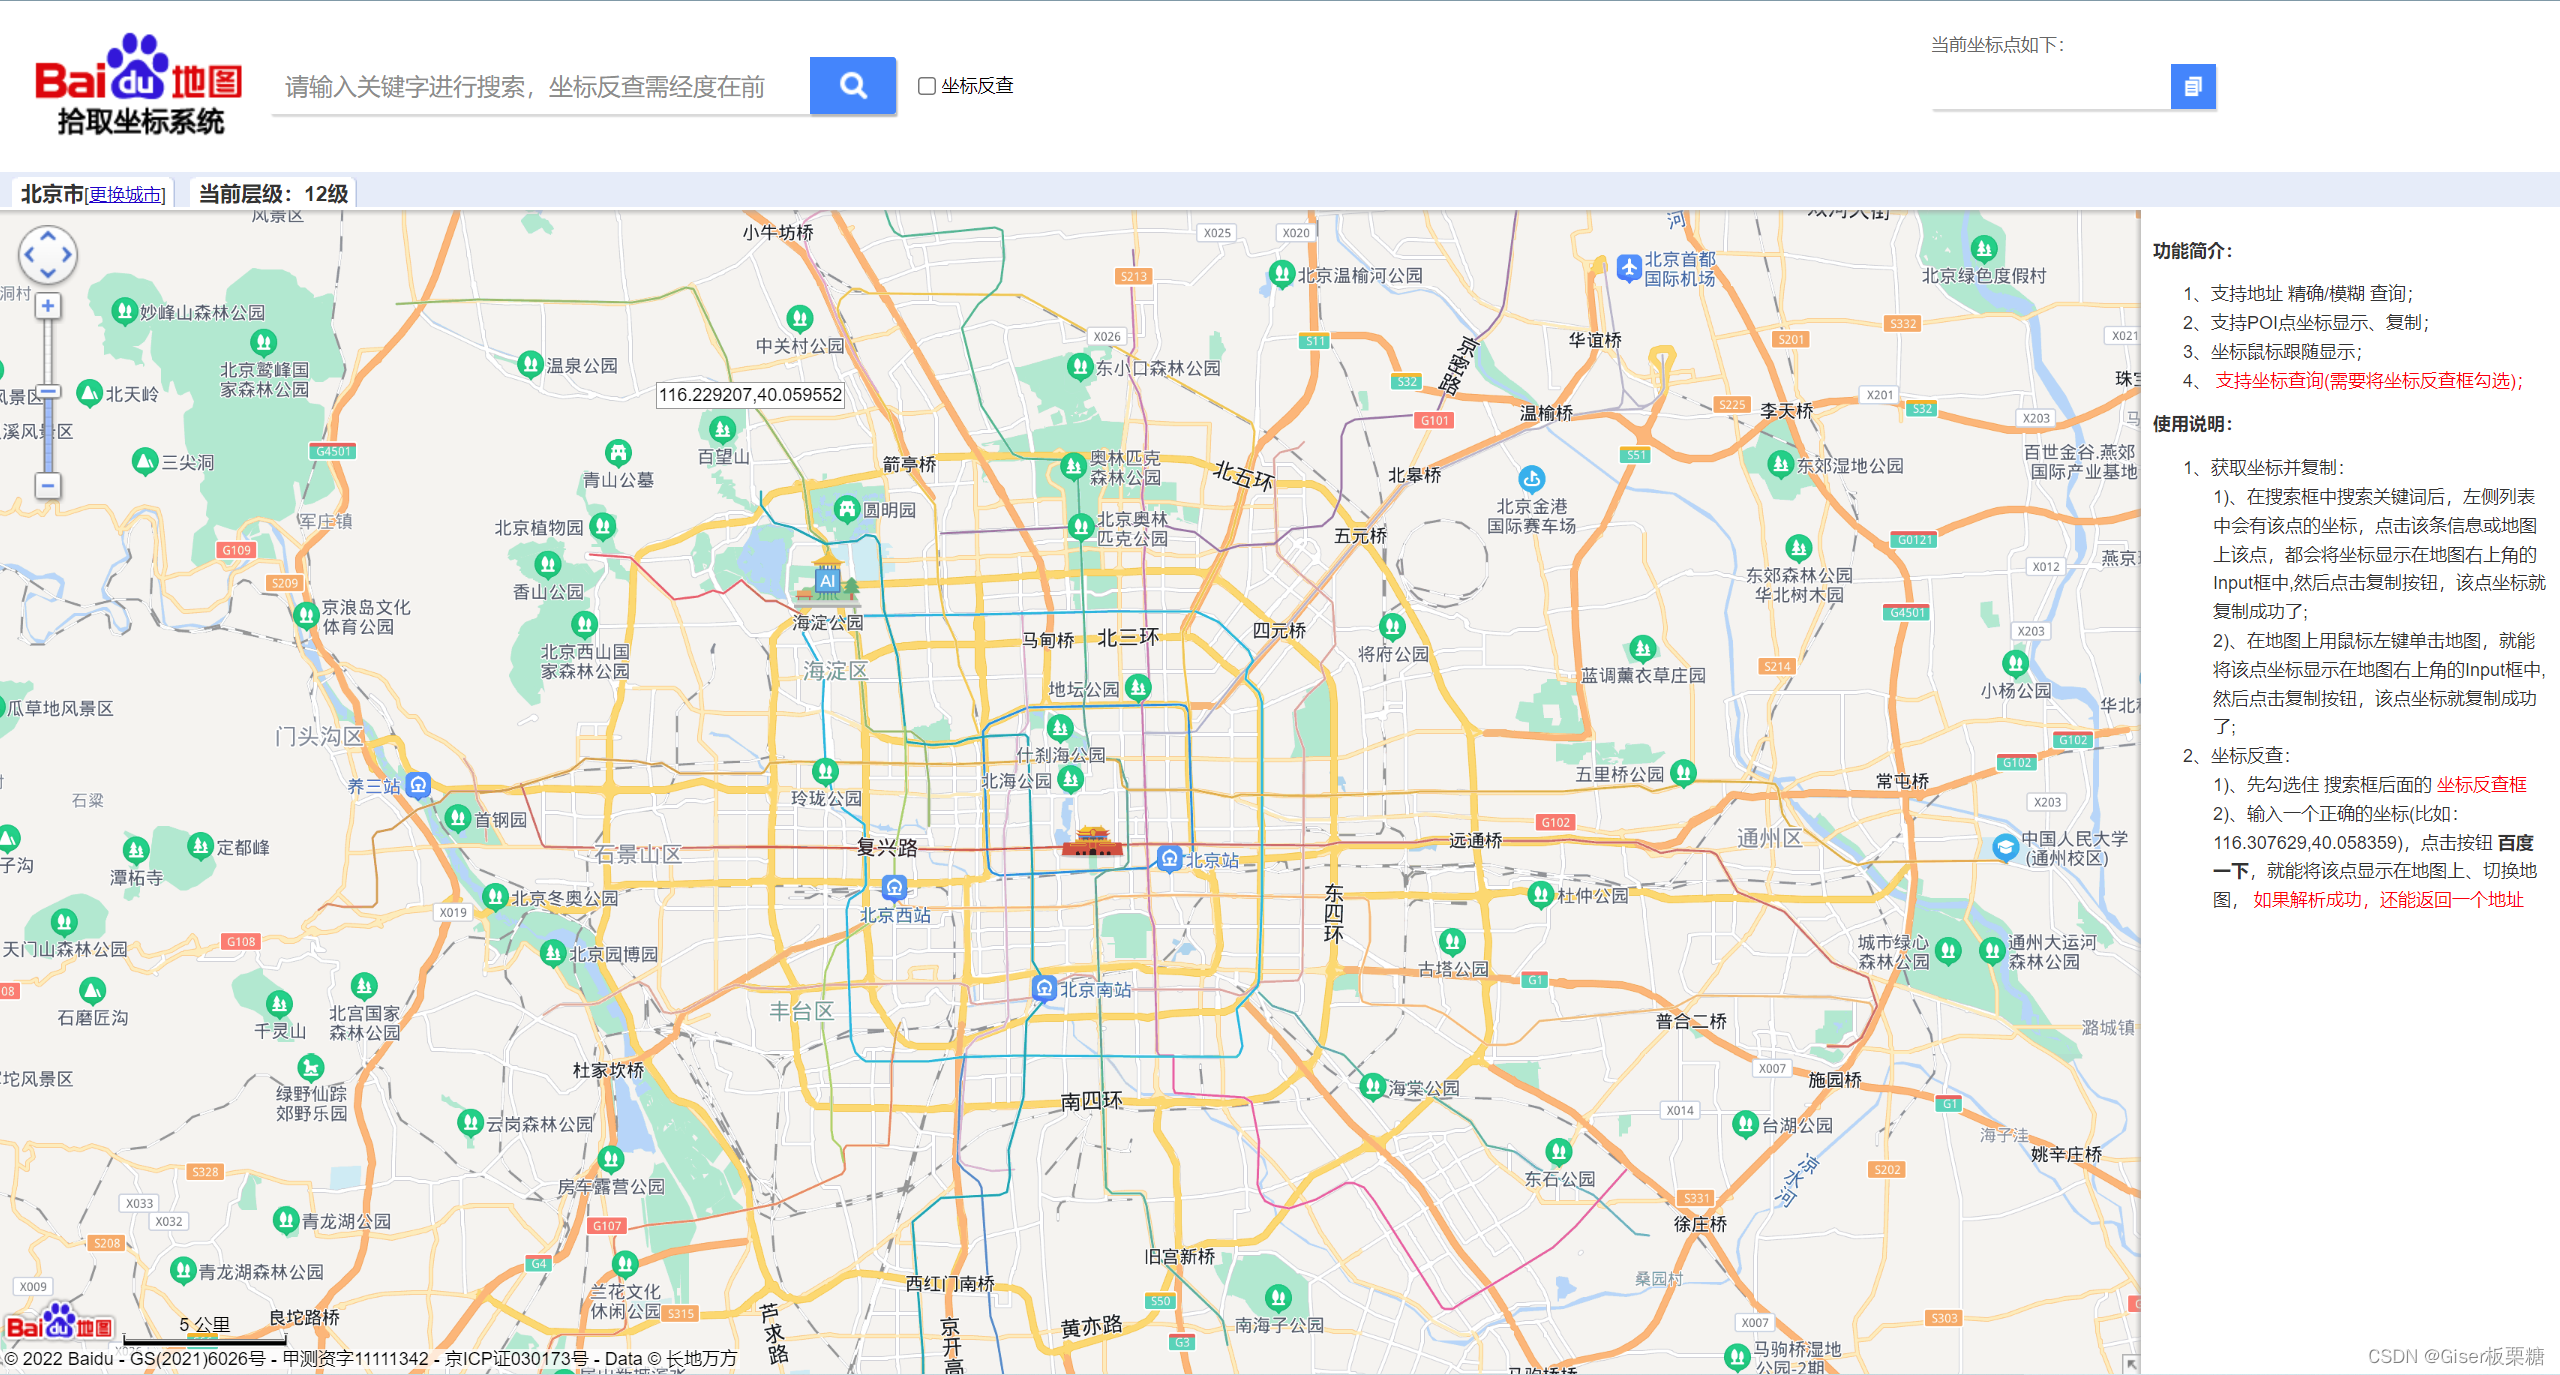Click the 北京南站 railway station icon
The image size is (2560, 1375).
click(x=1044, y=988)
